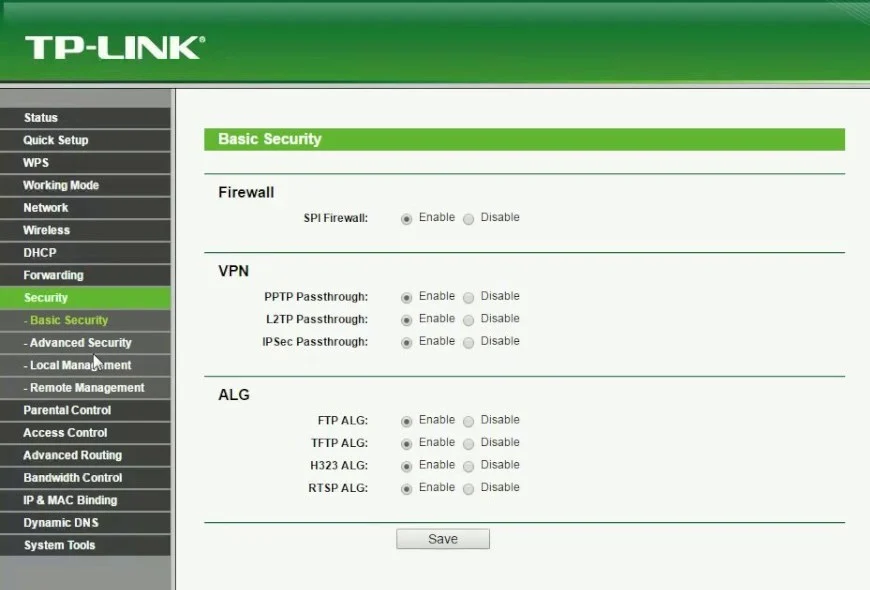Screen dimensions: 870x590
Task: Disable PPTP Passthrough
Action: [x=469, y=298]
